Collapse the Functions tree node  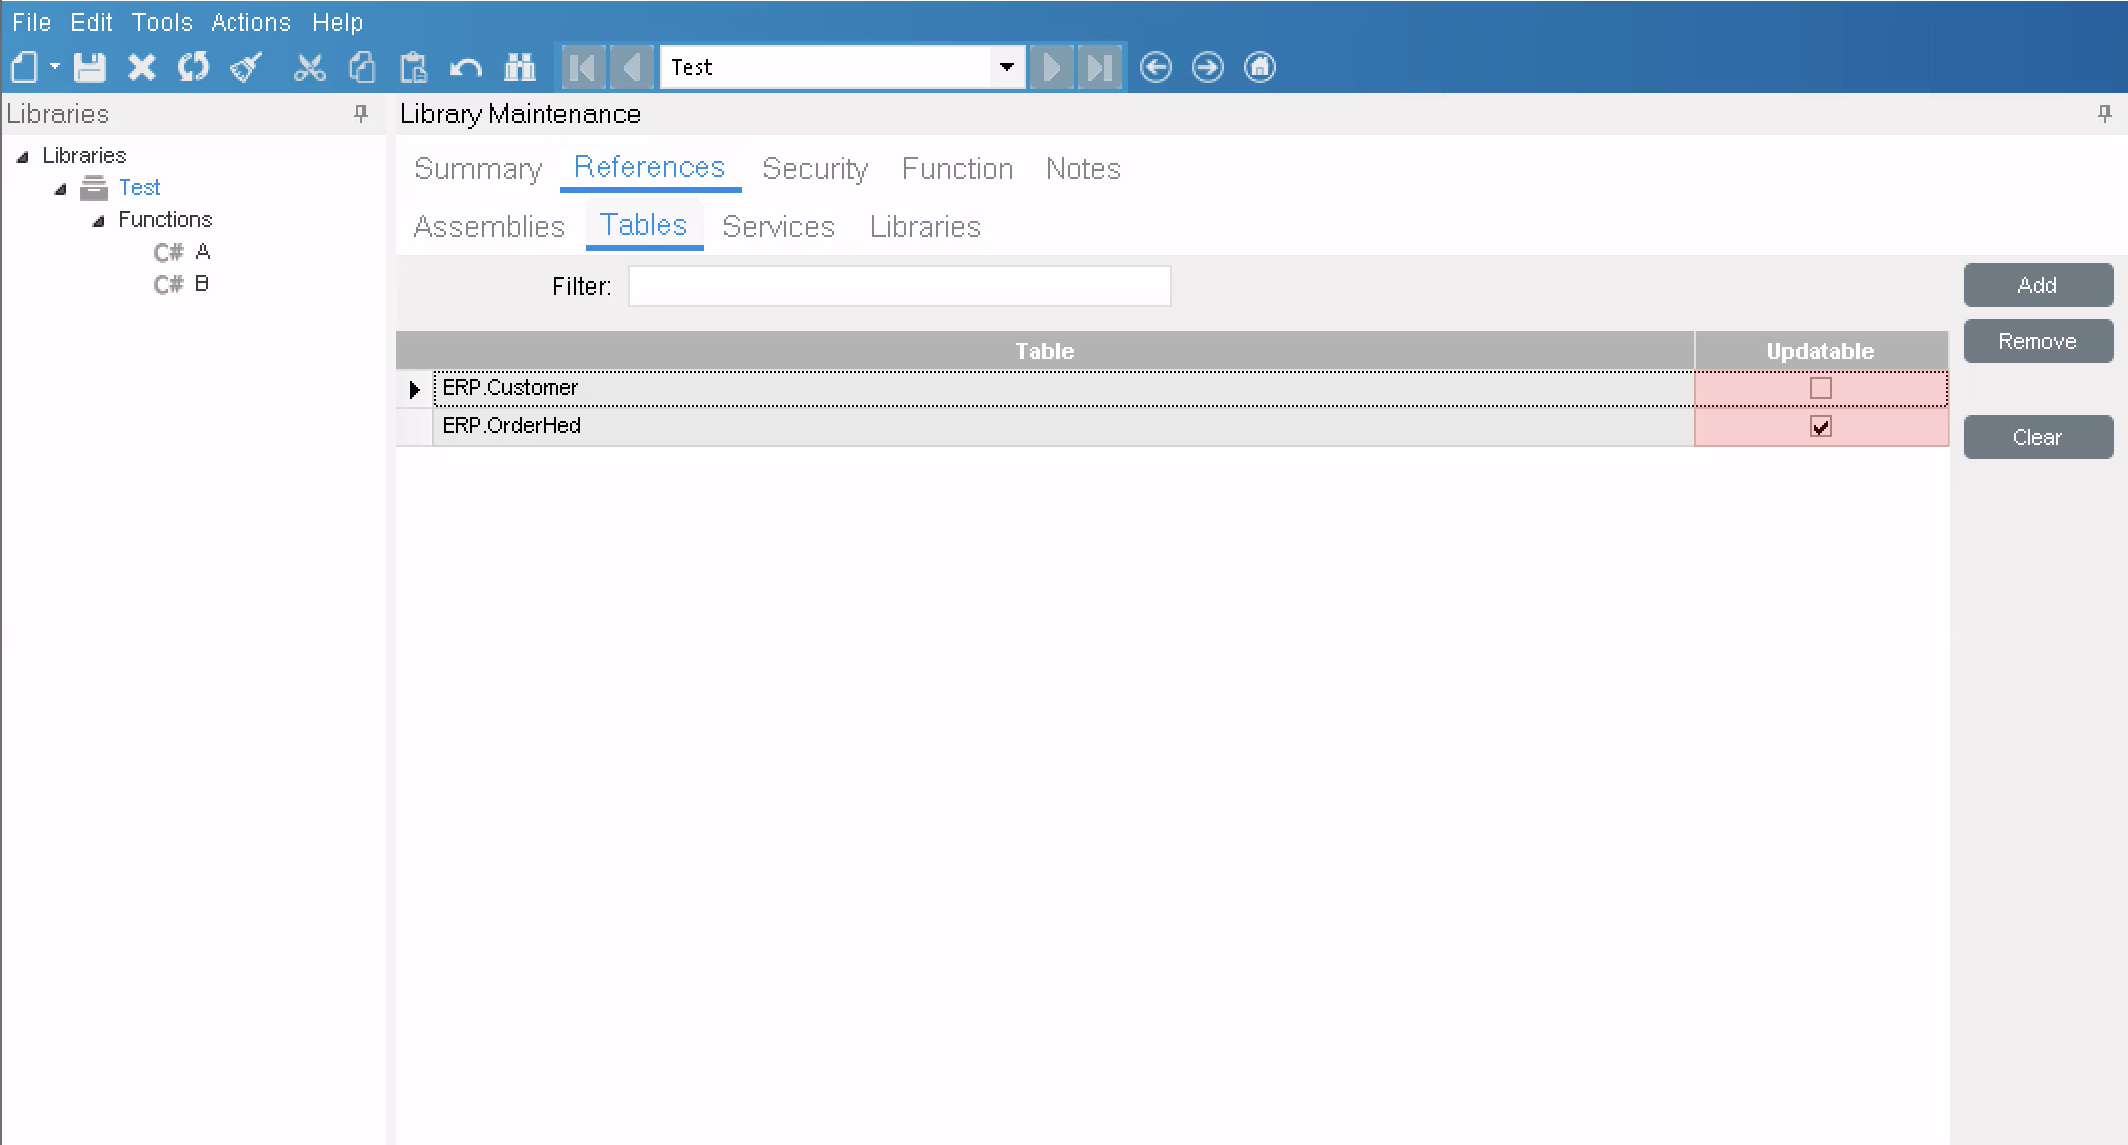pos(98,221)
